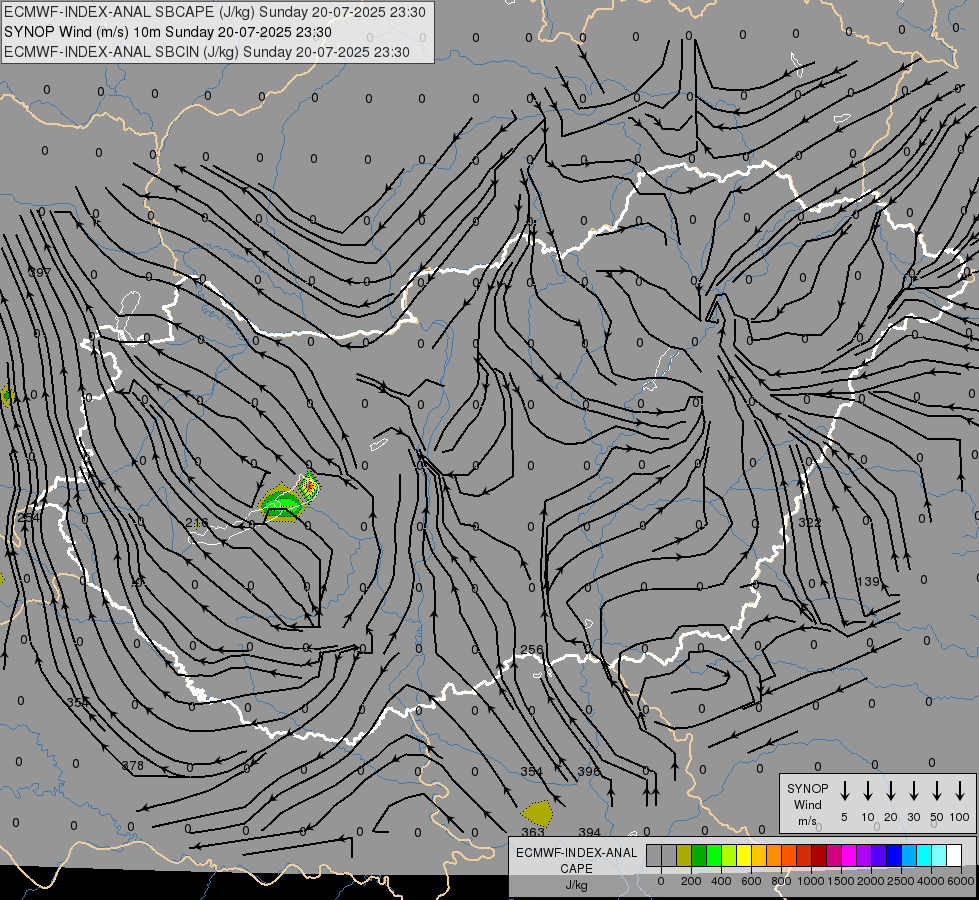Click the wind arrow above the 50 label
Viewport: 979px width, 900px height.
coord(937,791)
